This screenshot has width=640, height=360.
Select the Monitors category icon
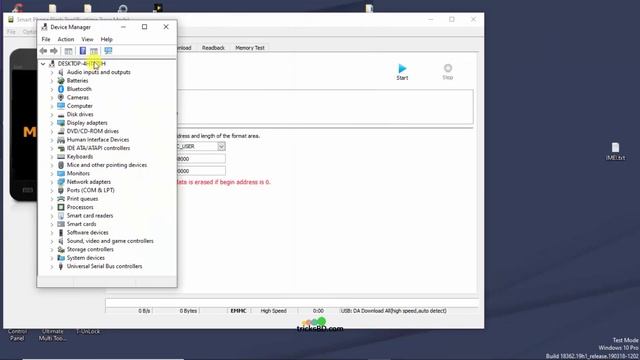61,173
